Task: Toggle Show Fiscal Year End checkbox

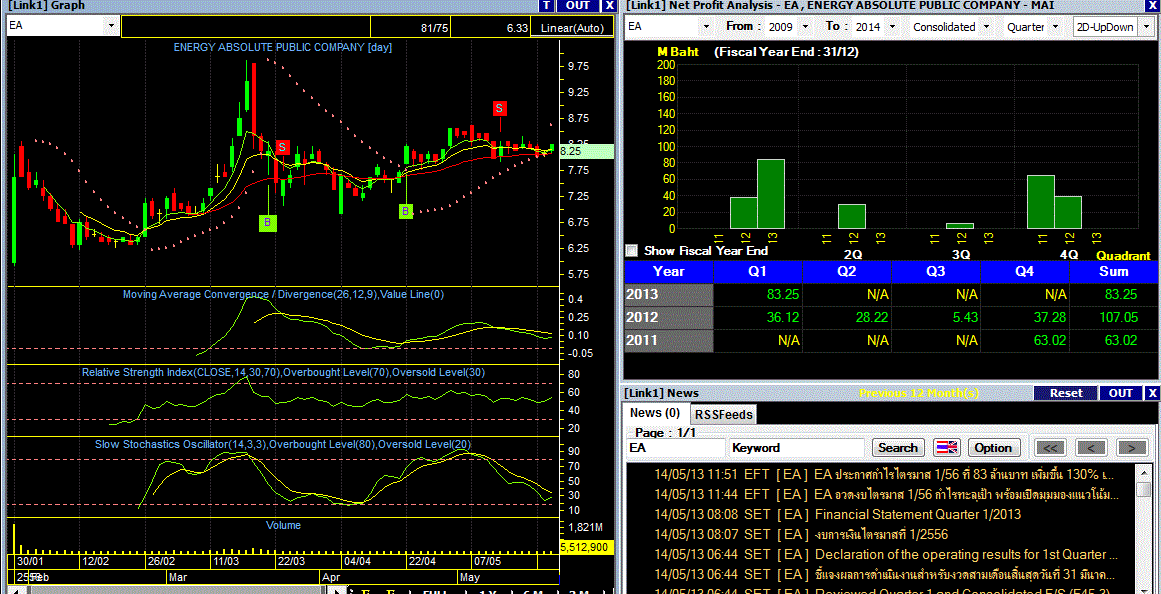Action: pyautogui.click(x=631, y=250)
